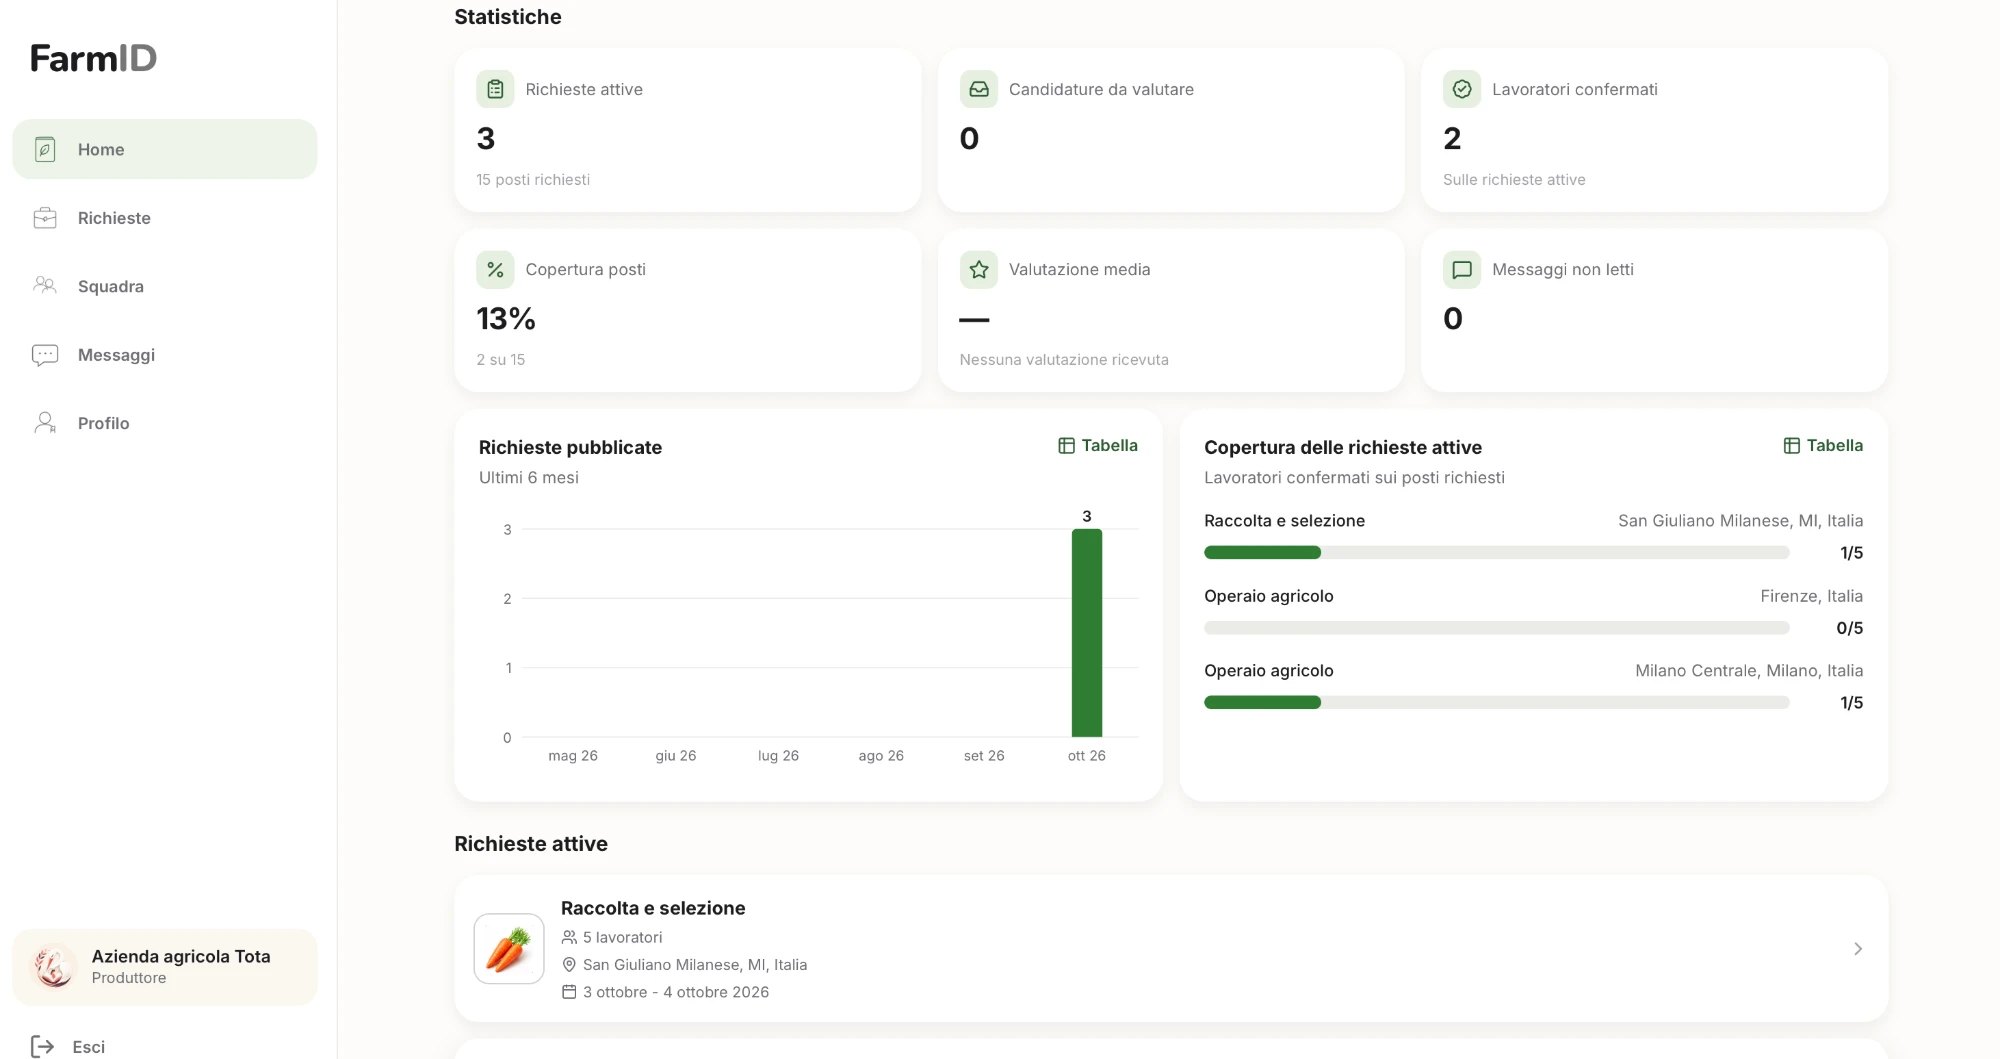Click the calendar icon beside 3 ottobre
Image resolution: width=2000 pixels, height=1059 pixels.
tap(569, 992)
